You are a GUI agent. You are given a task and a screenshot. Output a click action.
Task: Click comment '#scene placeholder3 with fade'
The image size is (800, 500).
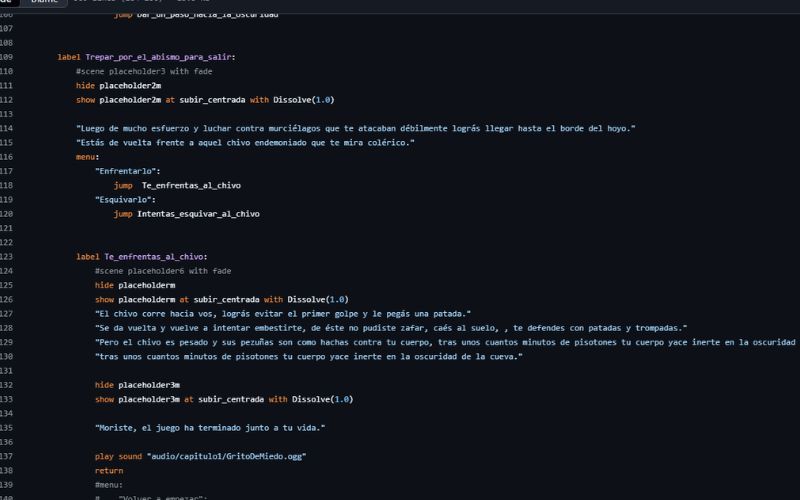(143, 71)
